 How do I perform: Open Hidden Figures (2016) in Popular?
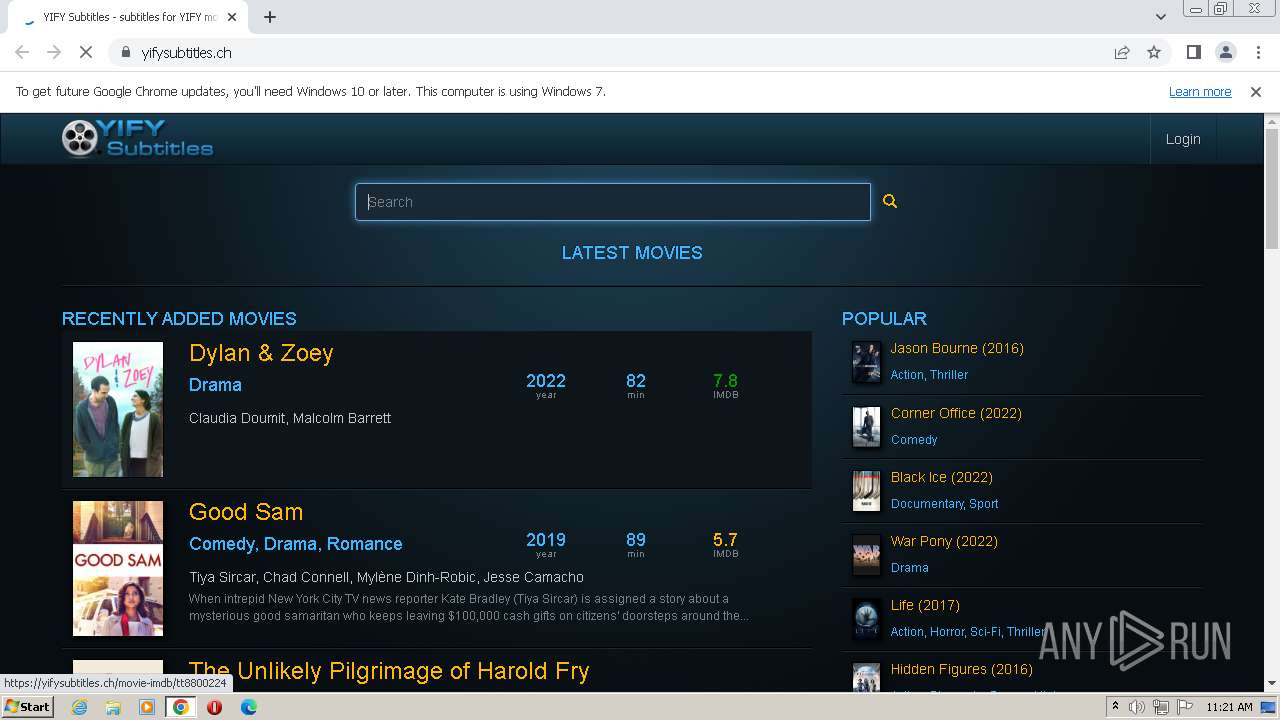pyautogui.click(x=961, y=669)
